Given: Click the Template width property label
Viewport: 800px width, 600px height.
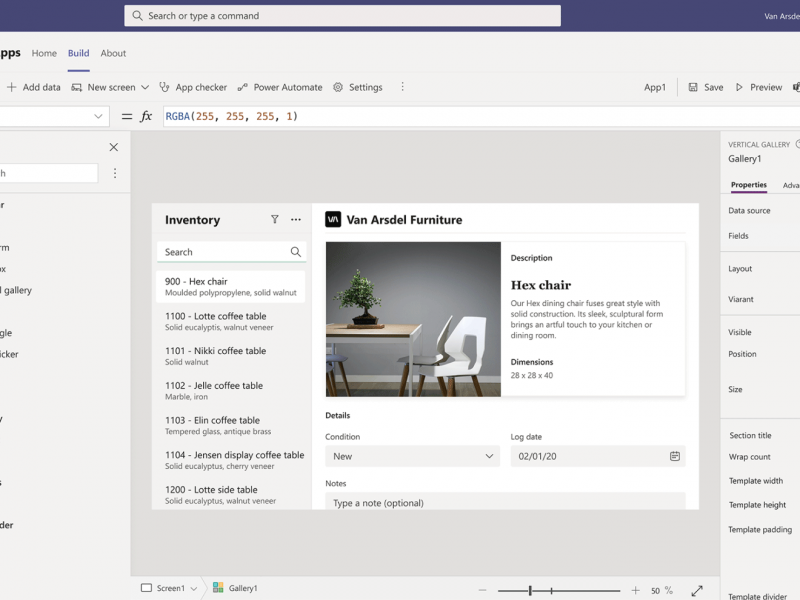Looking at the screenshot, I should (x=756, y=481).
